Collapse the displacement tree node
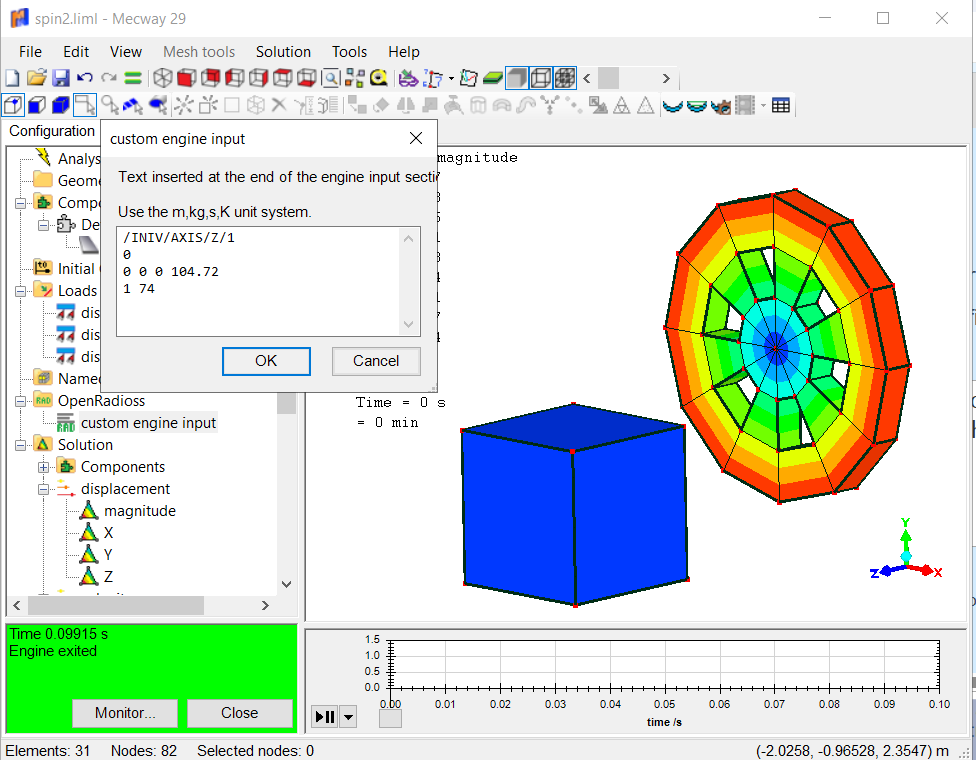The height and width of the screenshot is (760, 976). pos(44,489)
